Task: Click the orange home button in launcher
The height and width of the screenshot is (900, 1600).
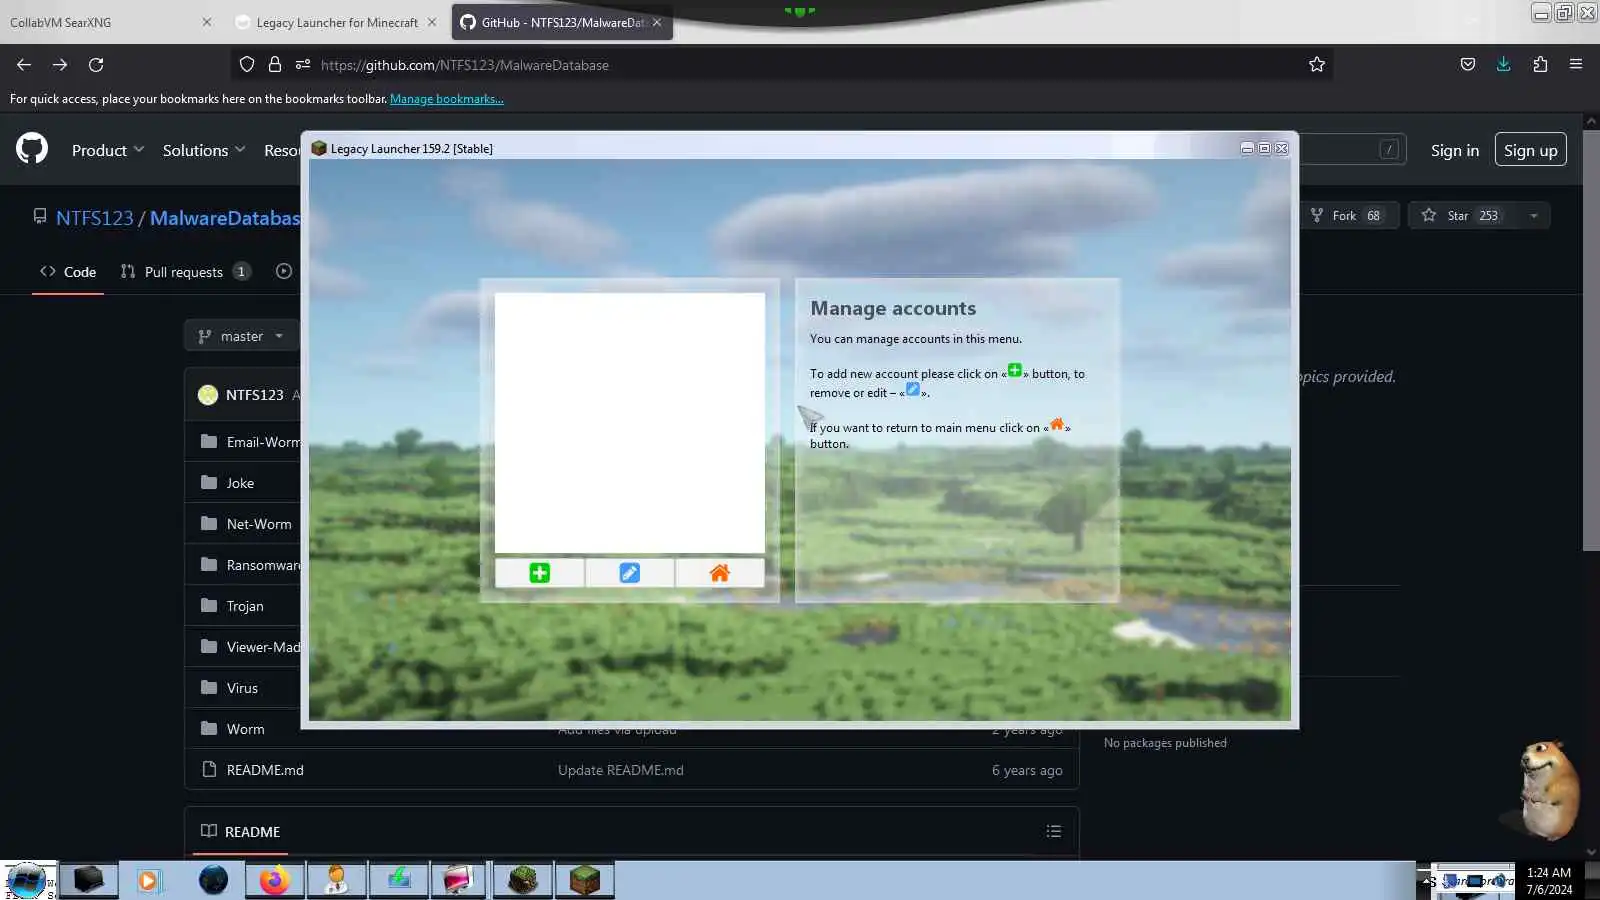Action: coord(719,573)
